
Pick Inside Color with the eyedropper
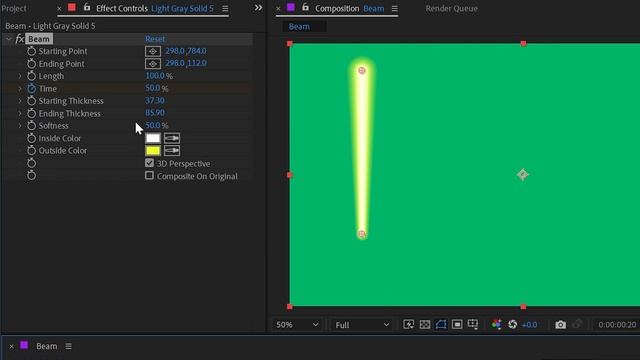172,138
